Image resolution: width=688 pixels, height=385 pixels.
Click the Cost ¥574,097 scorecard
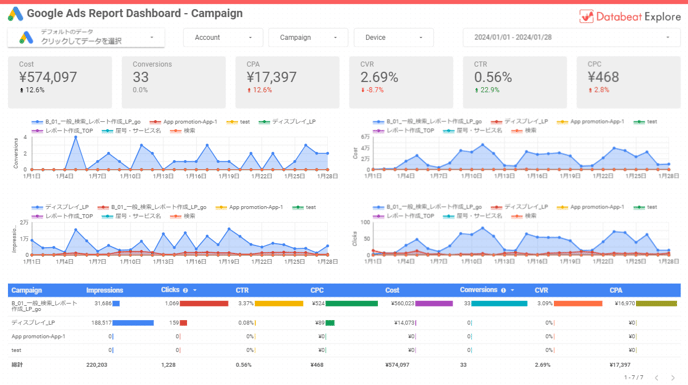[x=60, y=82]
